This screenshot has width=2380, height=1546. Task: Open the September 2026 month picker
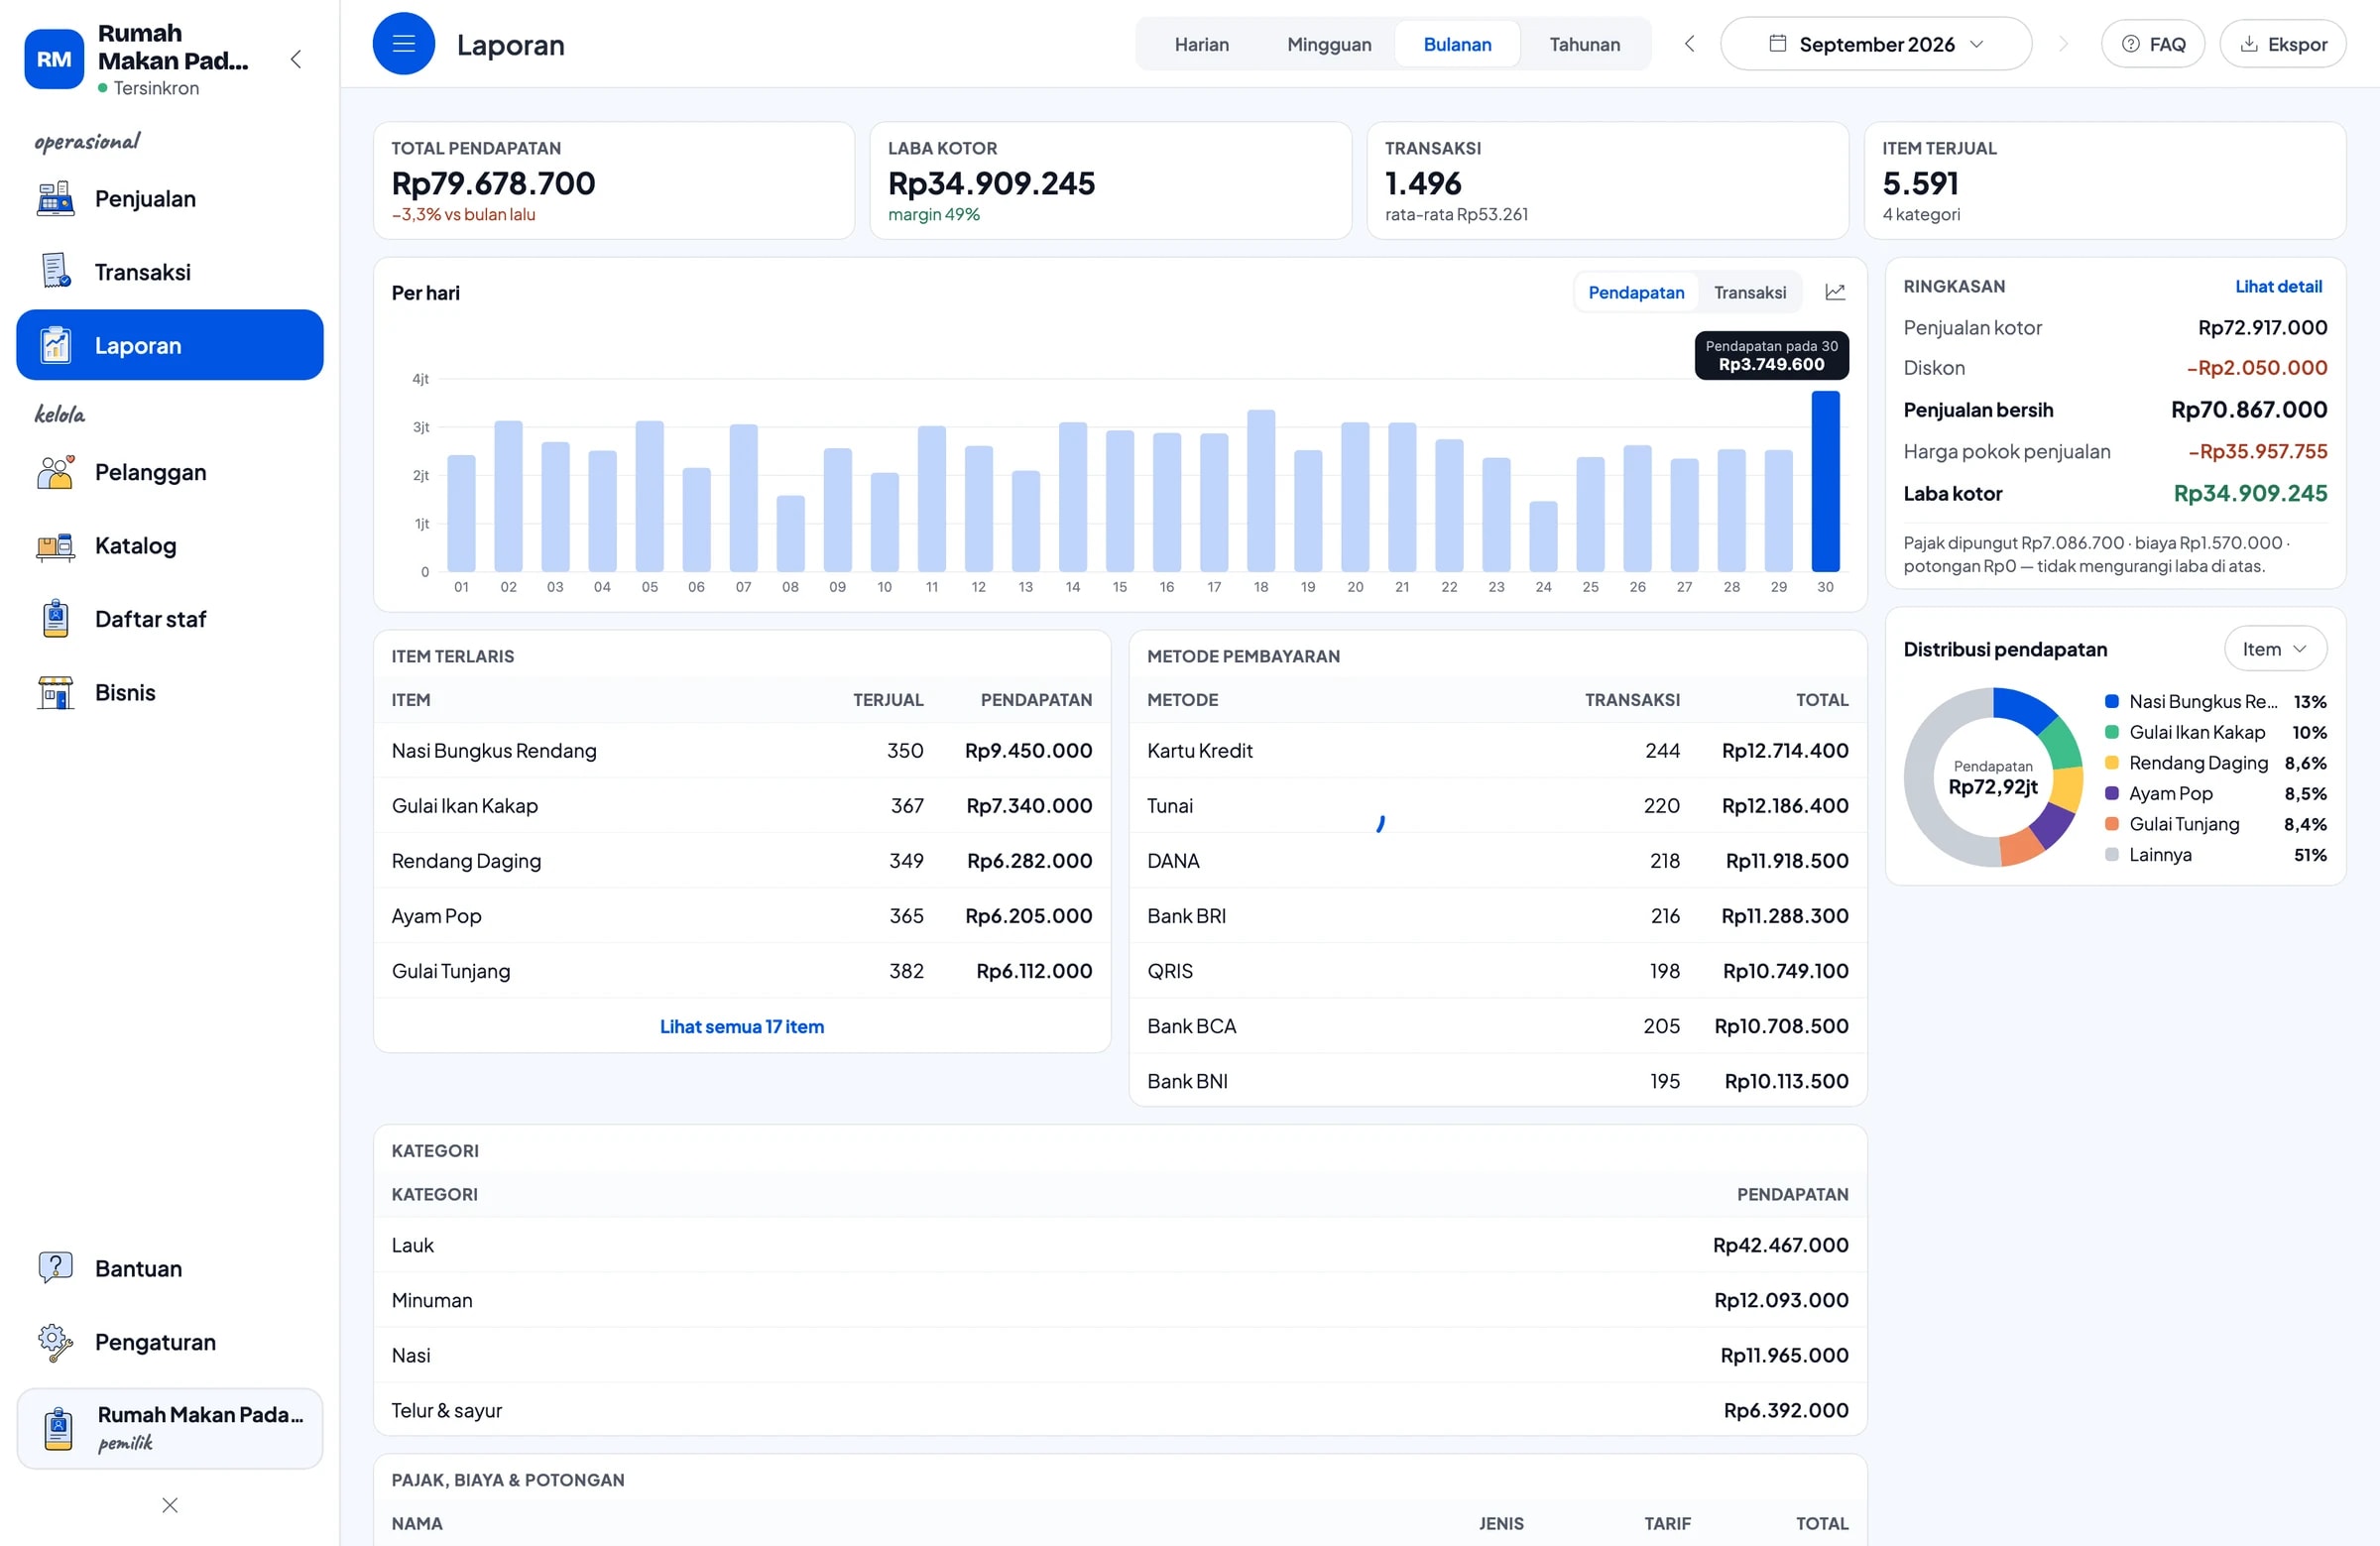click(1876, 44)
